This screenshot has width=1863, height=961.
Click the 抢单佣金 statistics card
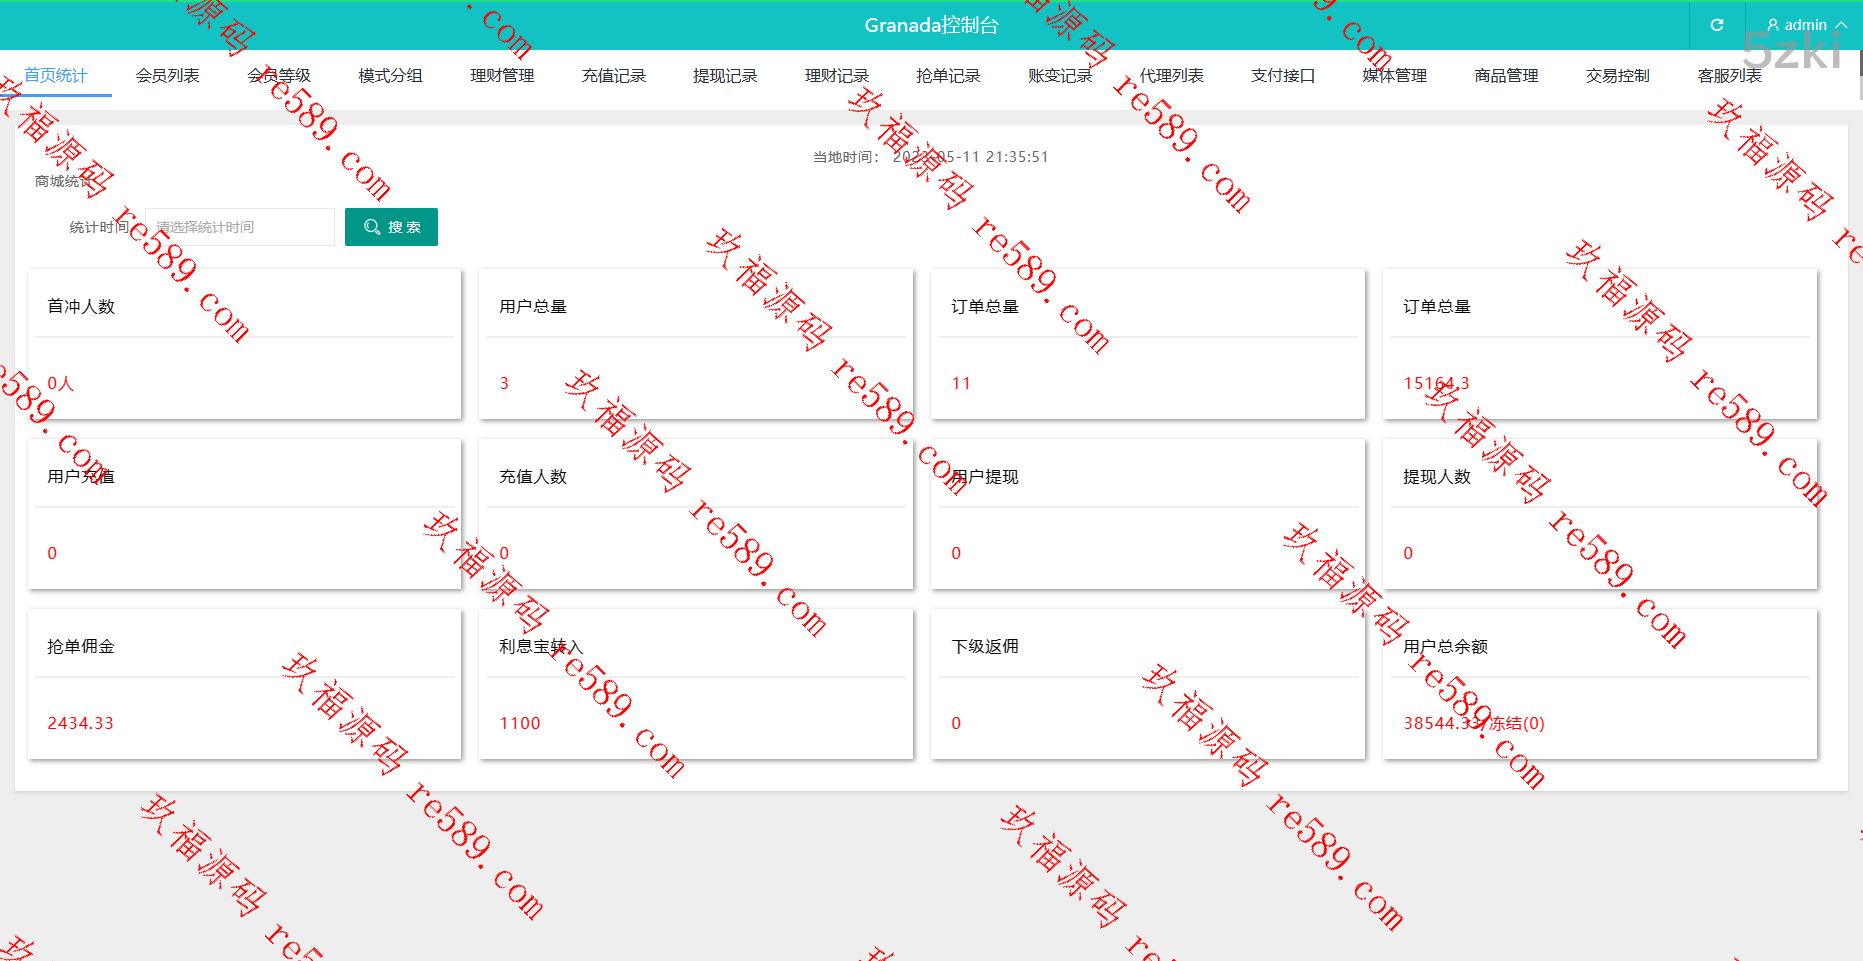[x=245, y=684]
